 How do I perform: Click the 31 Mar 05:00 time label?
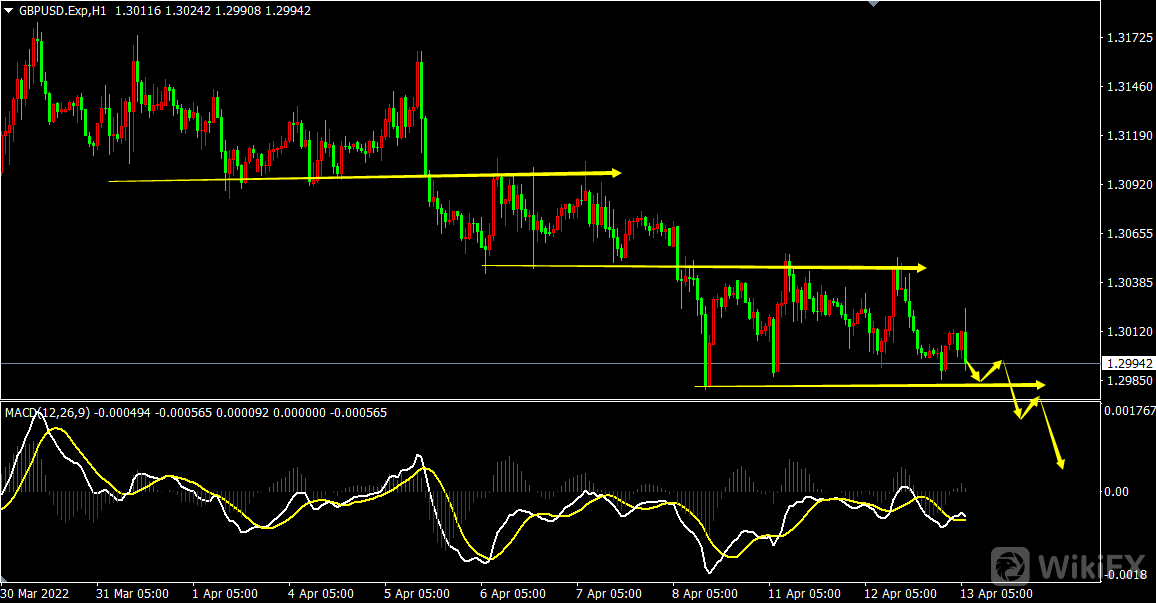click(x=132, y=593)
